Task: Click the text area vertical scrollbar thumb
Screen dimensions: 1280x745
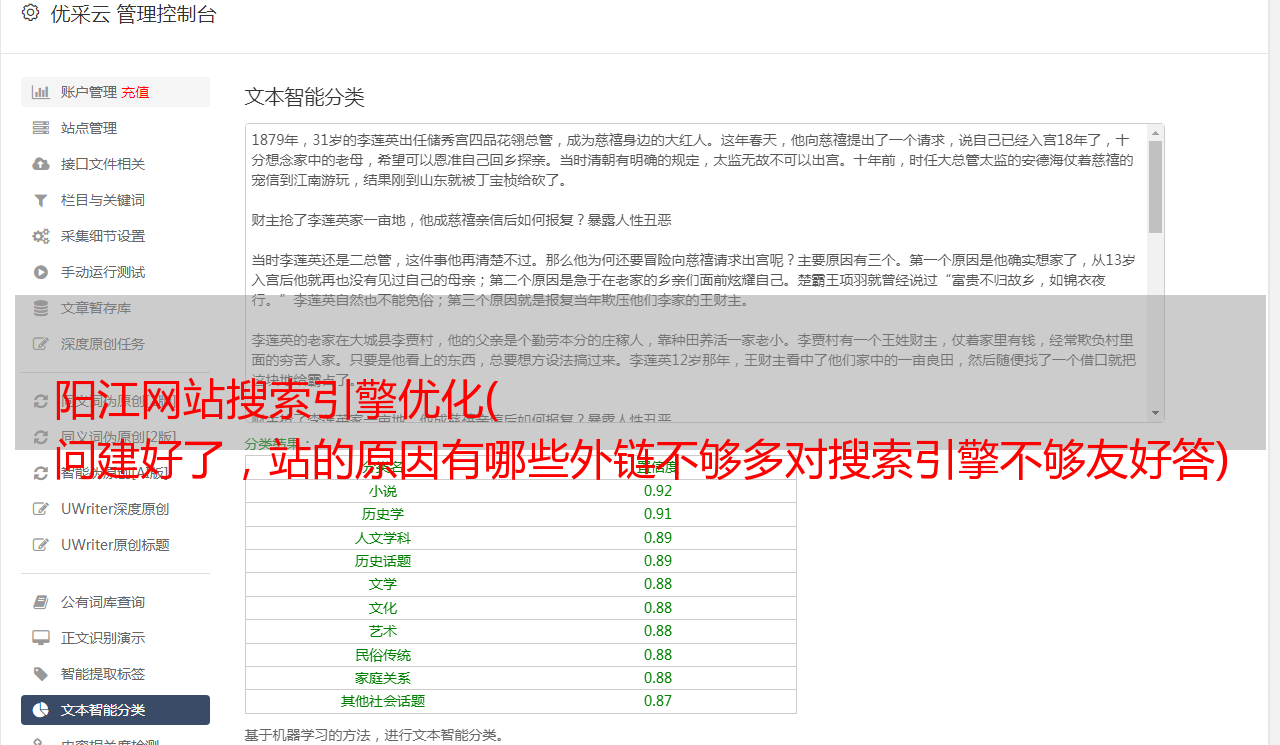Action: (x=1155, y=187)
